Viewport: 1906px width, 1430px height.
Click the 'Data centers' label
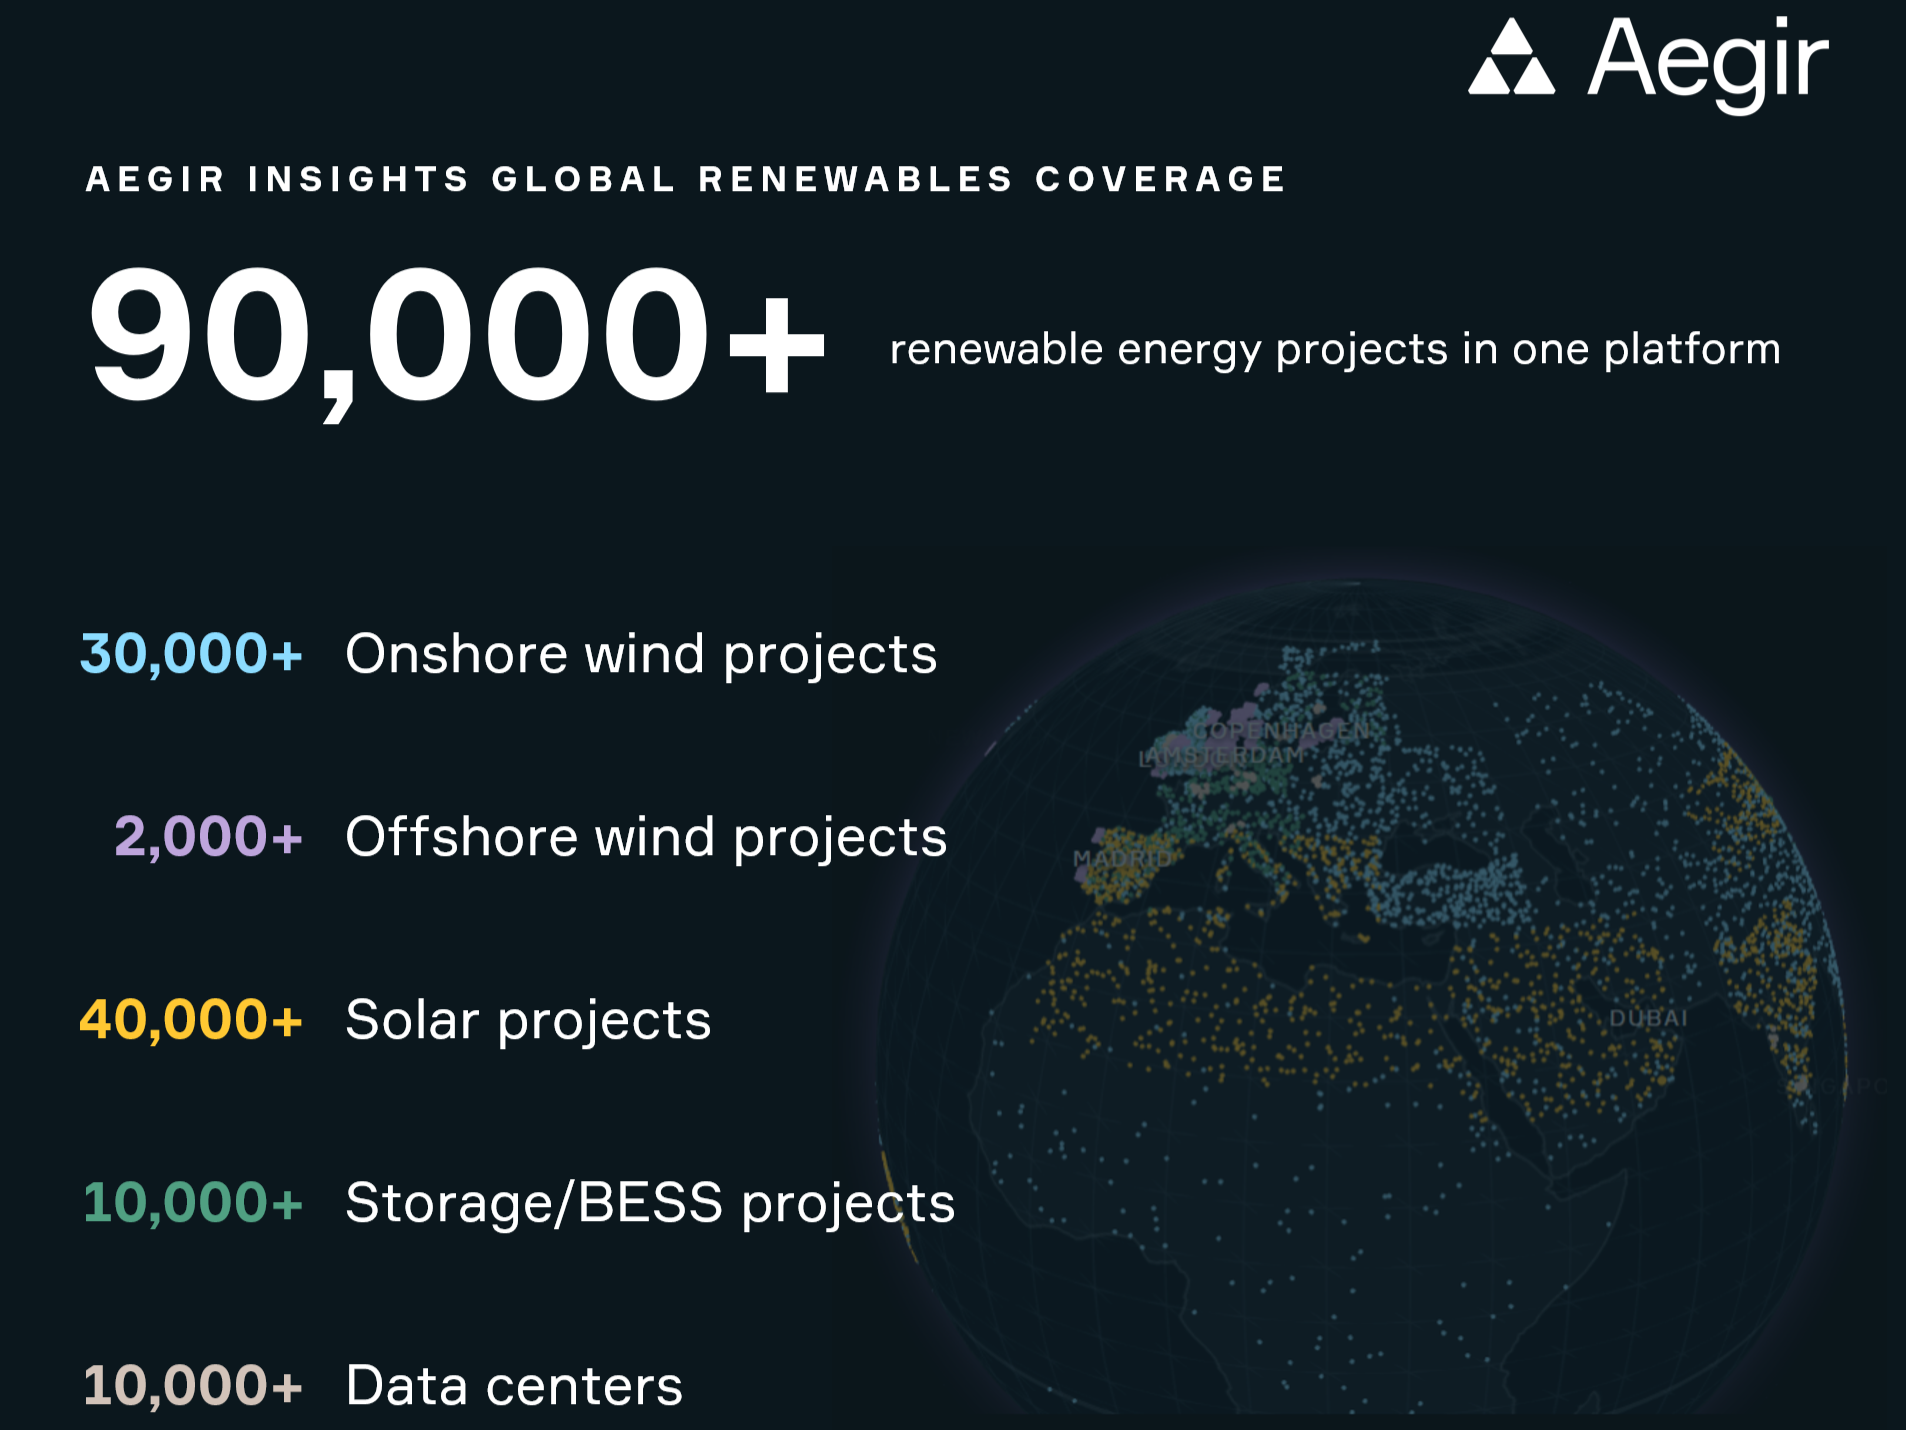tap(514, 1386)
